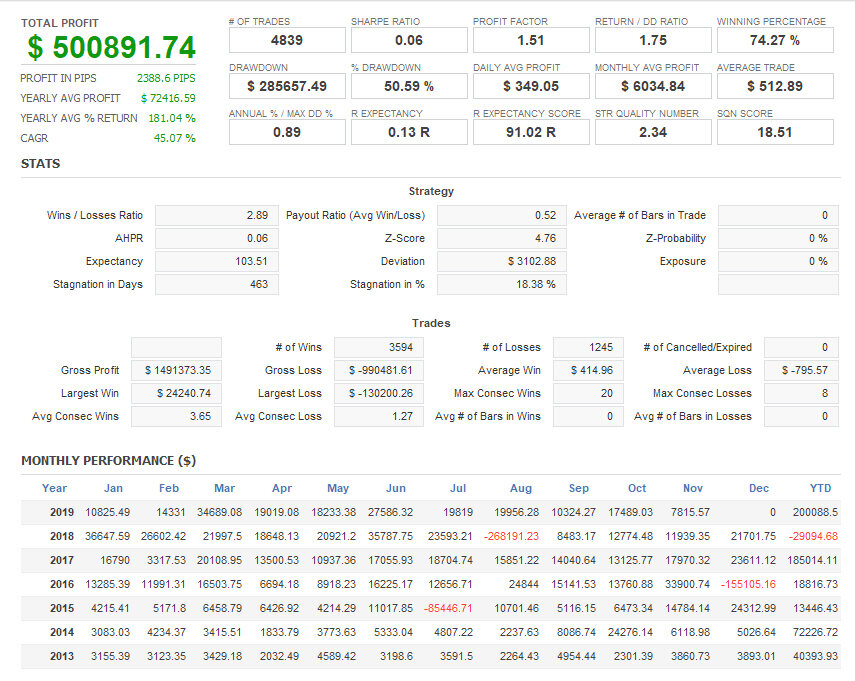Viewport: 855px width, 681px height.
Task: Click Max Consec Wins field 20
Action: (588, 393)
